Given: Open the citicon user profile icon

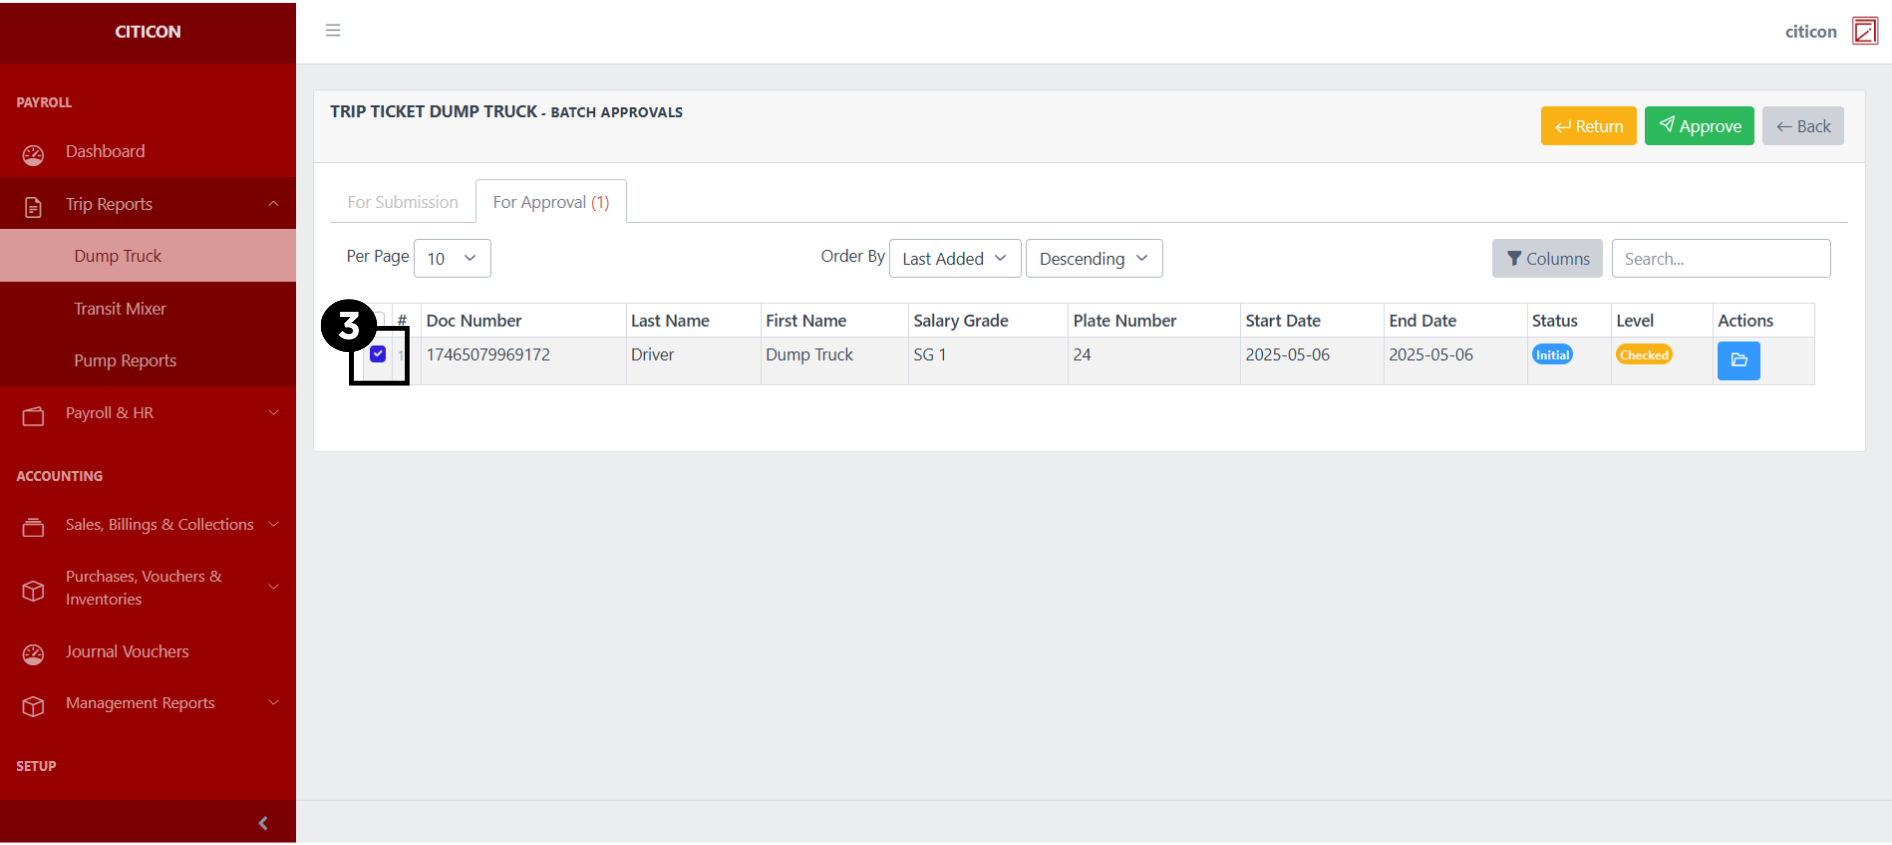Looking at the screenshot, I should pos(1864,31).
